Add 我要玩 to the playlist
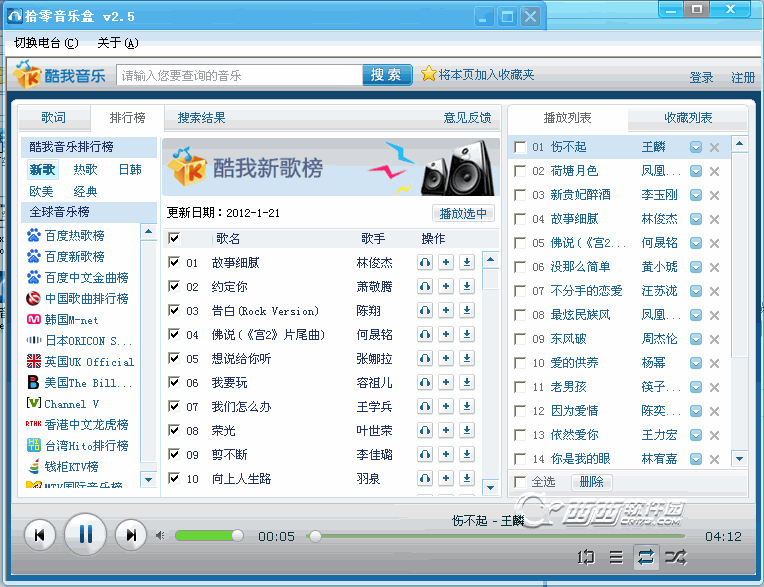 (446, 382)
